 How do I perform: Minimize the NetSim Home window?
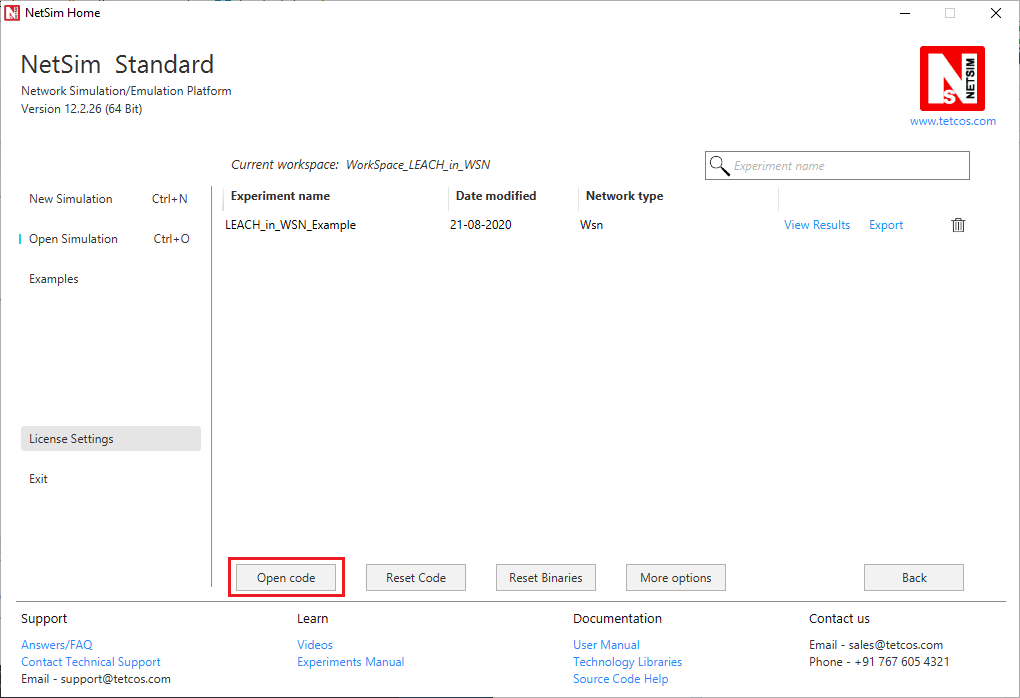[x=905, y=13]
